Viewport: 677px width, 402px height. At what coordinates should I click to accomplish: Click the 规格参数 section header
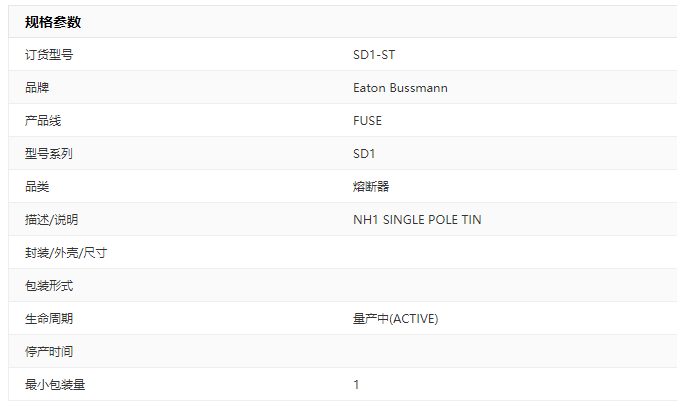53,22
